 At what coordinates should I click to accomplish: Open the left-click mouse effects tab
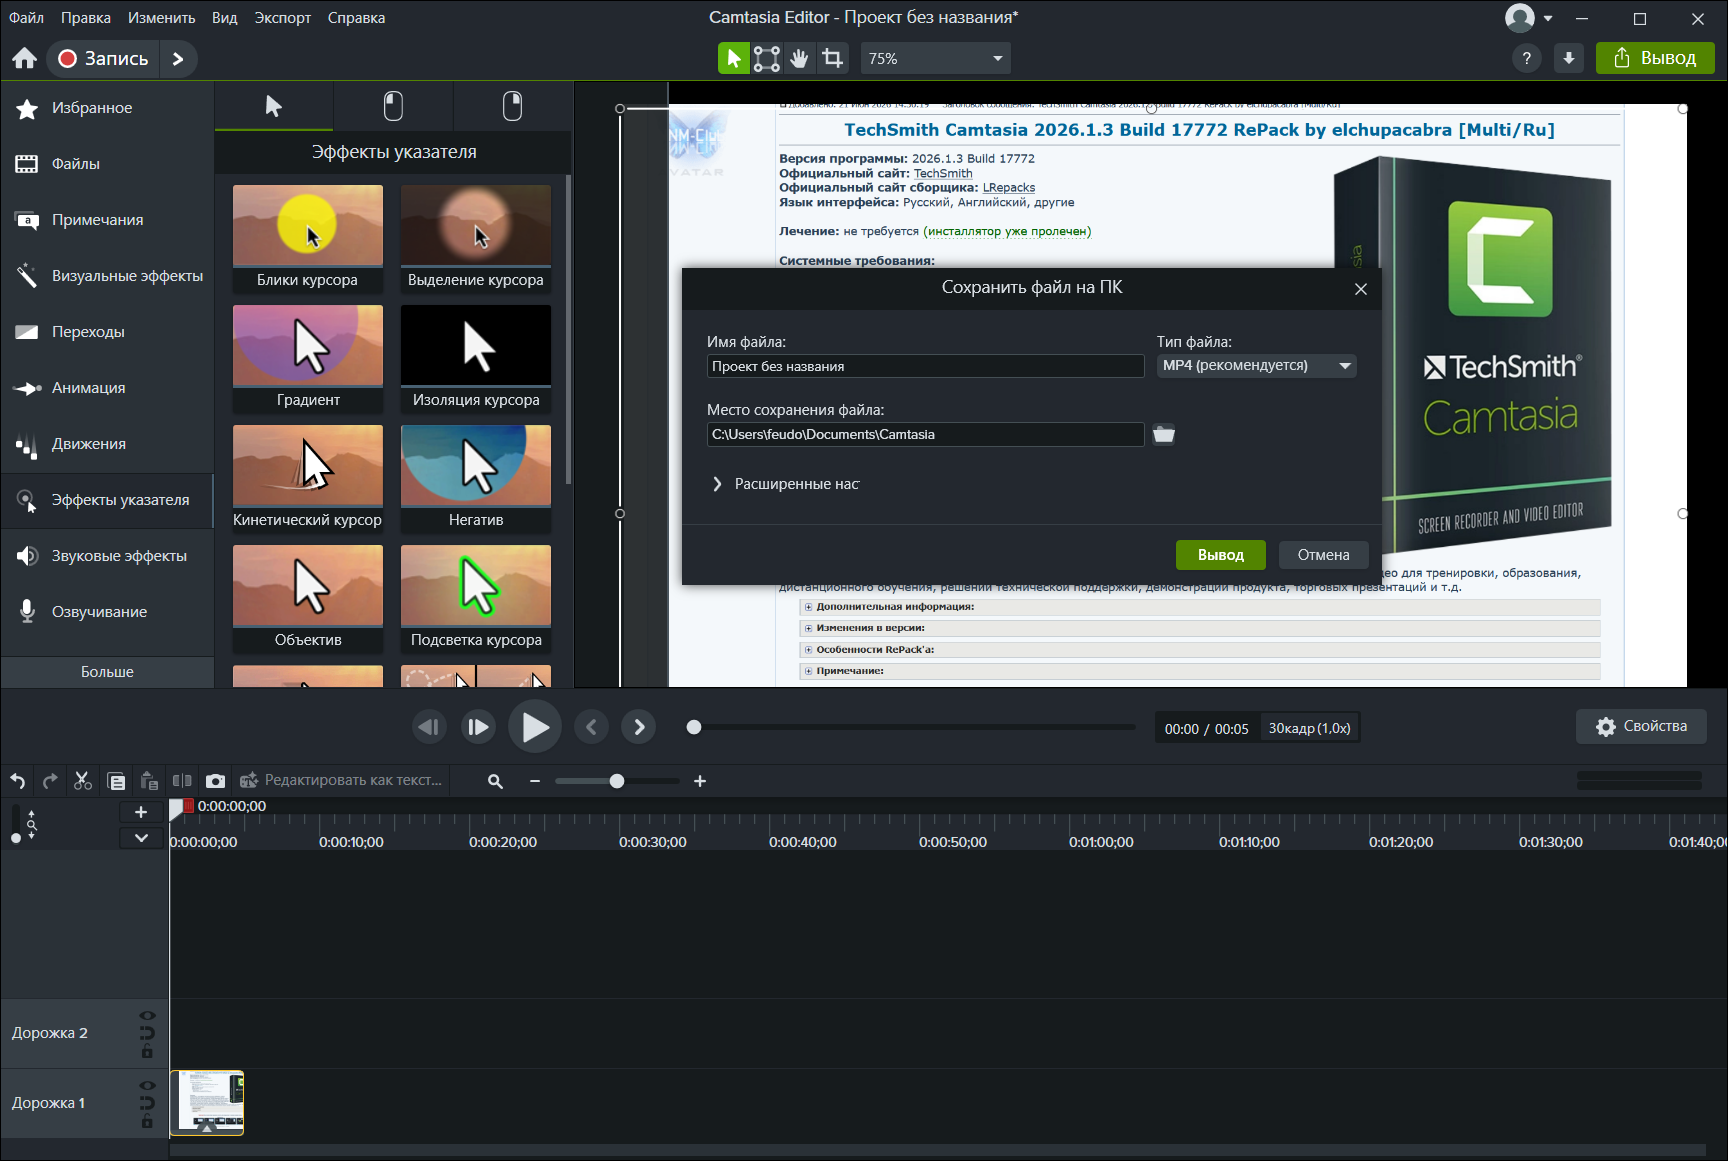click(393, 106)
